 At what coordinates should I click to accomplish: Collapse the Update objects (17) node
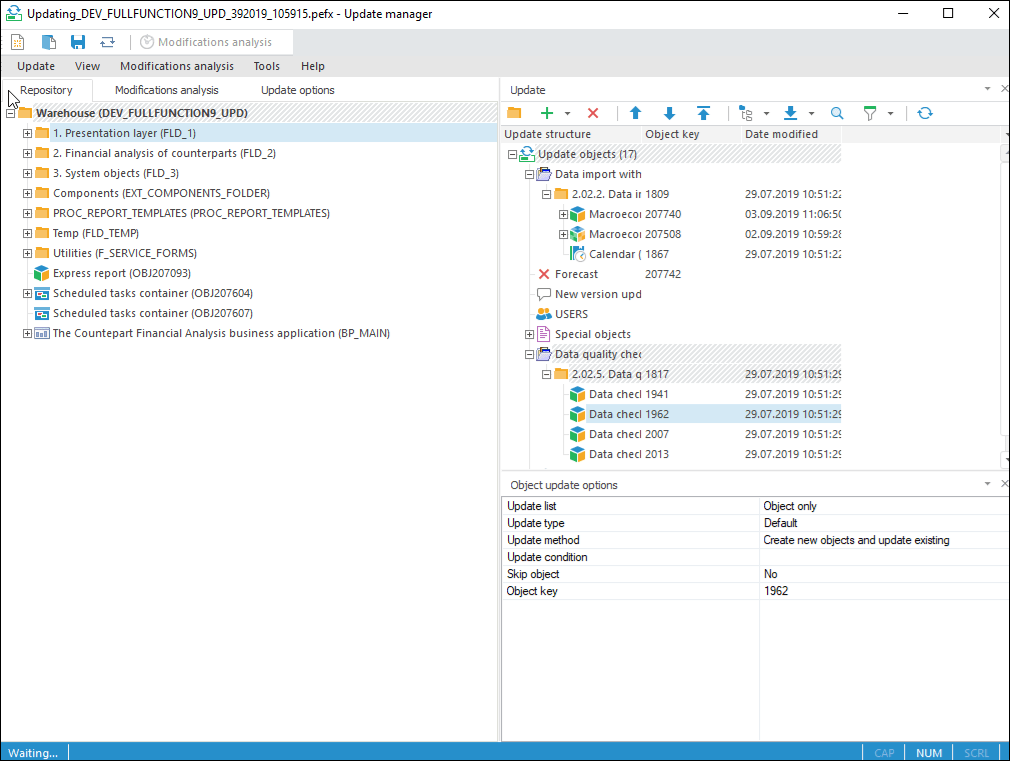tap(512, 154)
